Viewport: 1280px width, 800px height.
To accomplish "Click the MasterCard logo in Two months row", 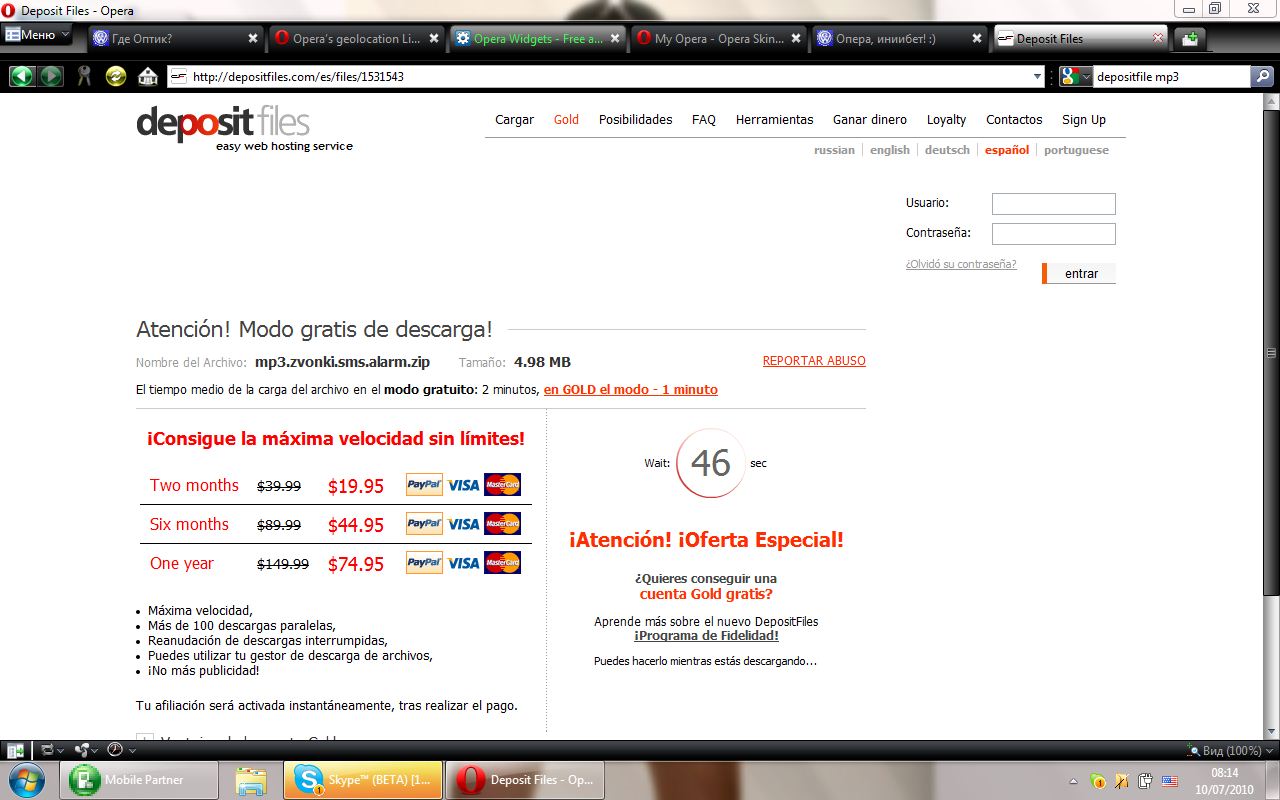I will [502, 485].
